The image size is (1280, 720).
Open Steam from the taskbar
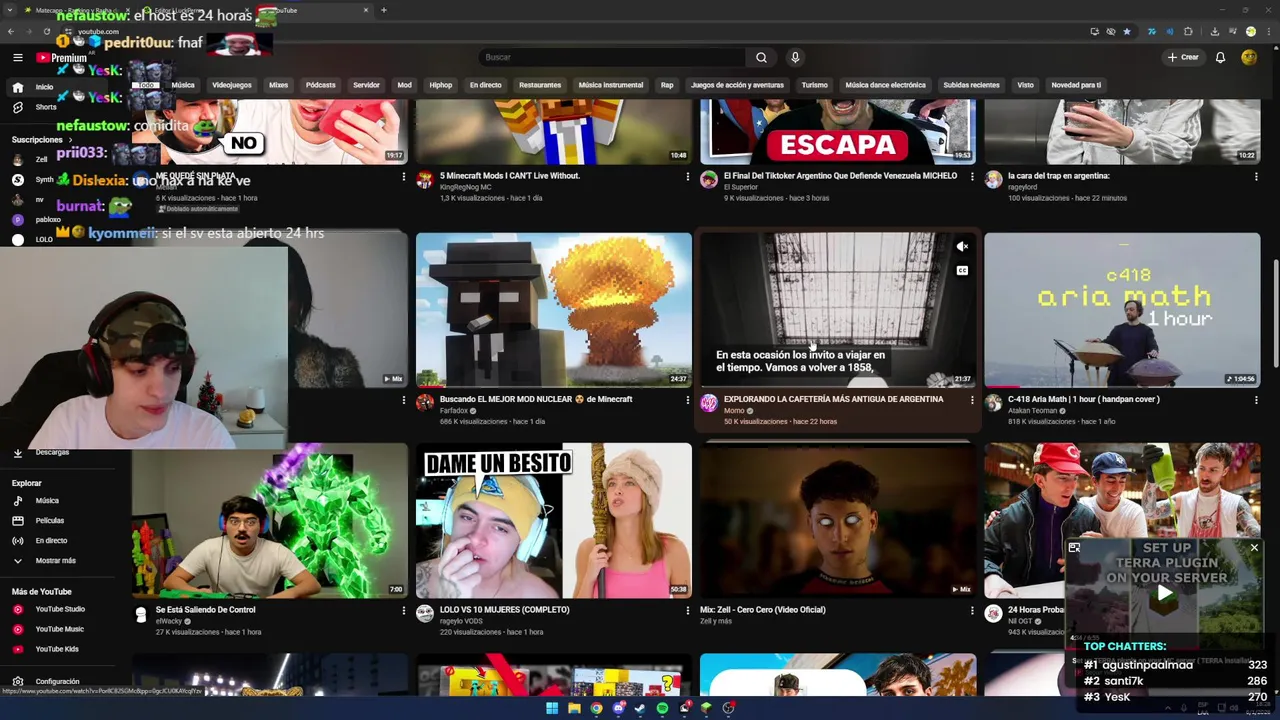click(x=640, y=708)
